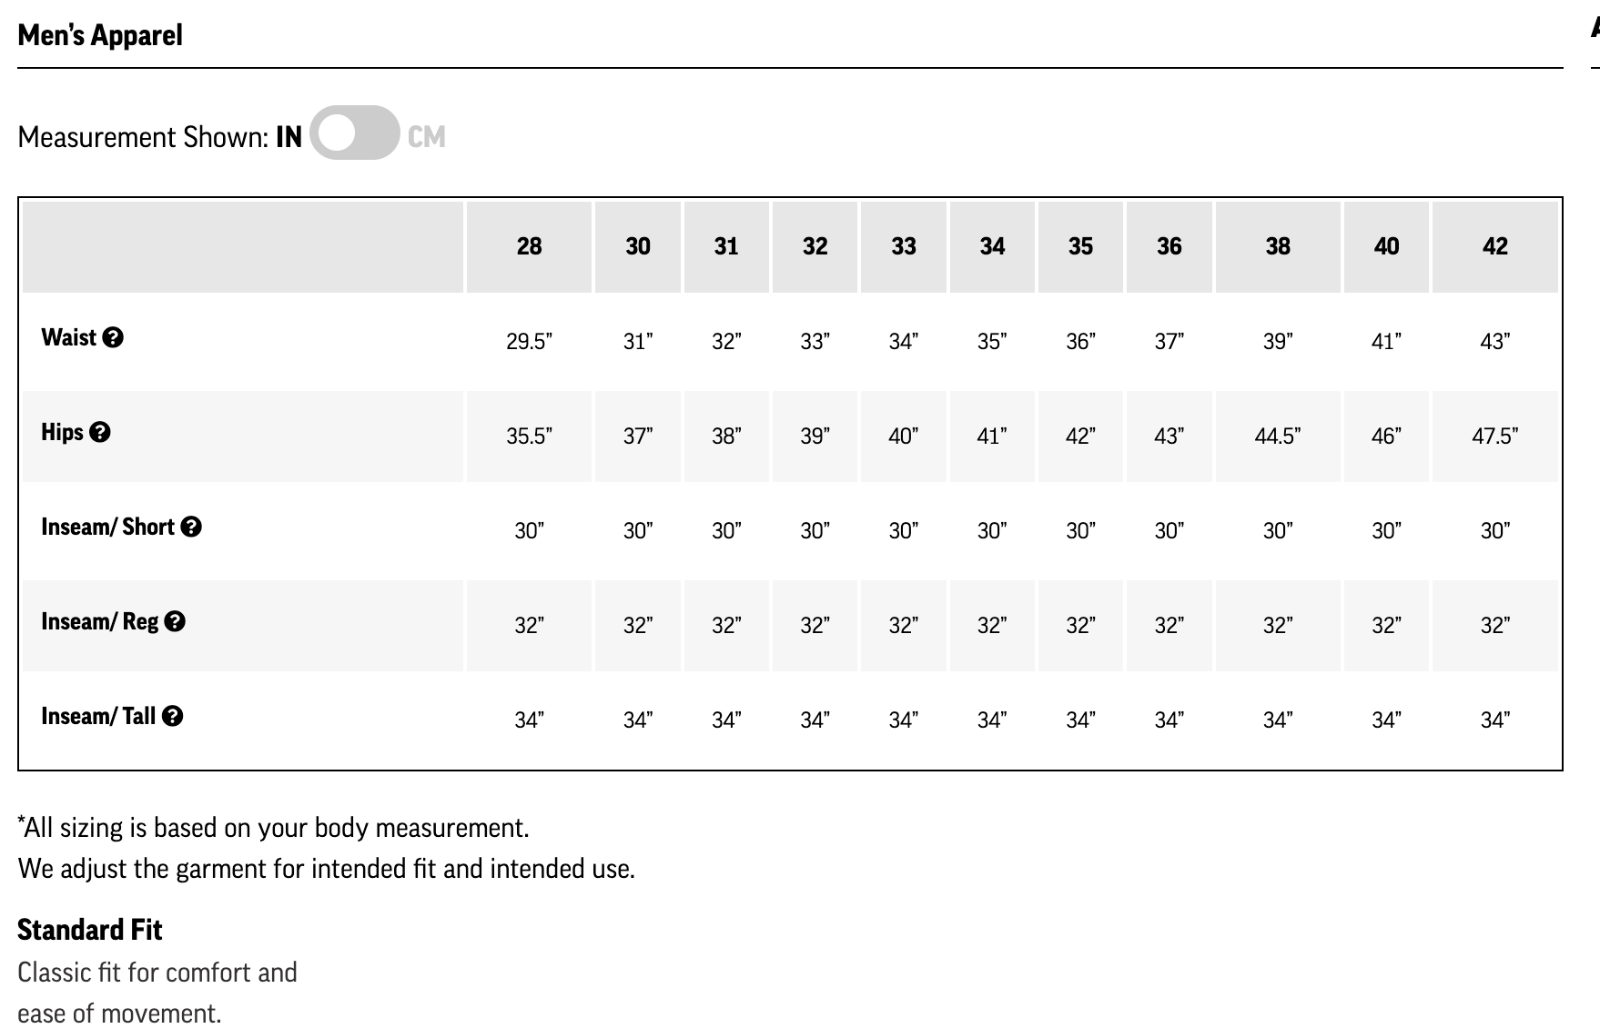The image size is (1600, 1035).
Task: Click the Inseam/ Tall row label
Action: tap(98, 716)
